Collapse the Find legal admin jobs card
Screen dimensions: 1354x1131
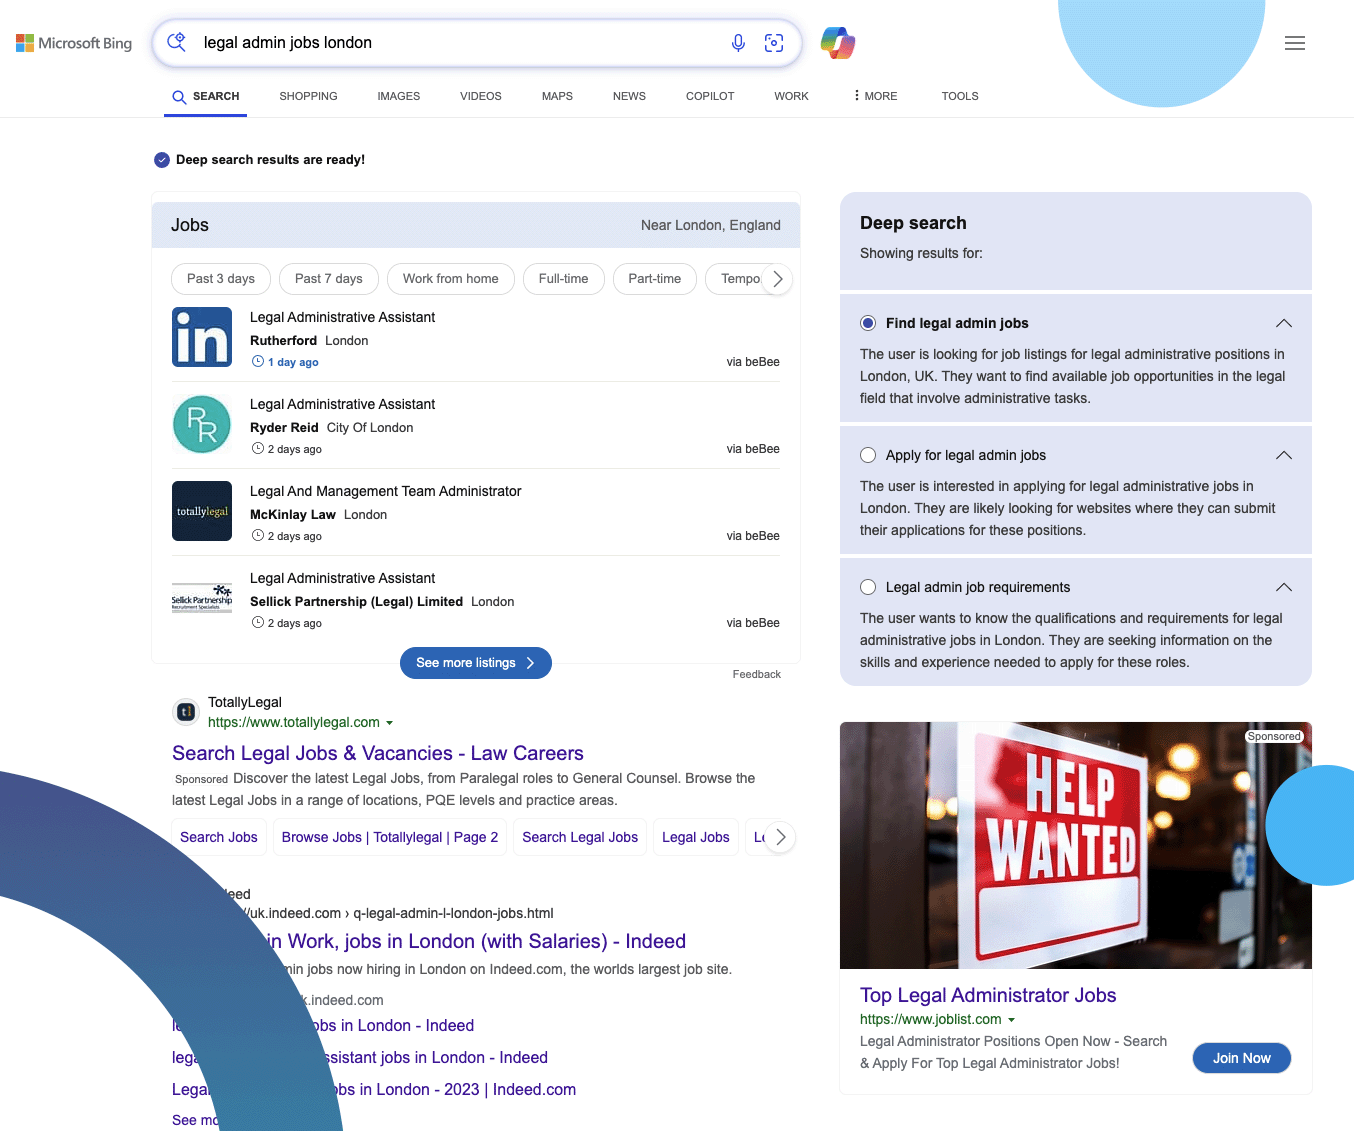pos(1283,323)
